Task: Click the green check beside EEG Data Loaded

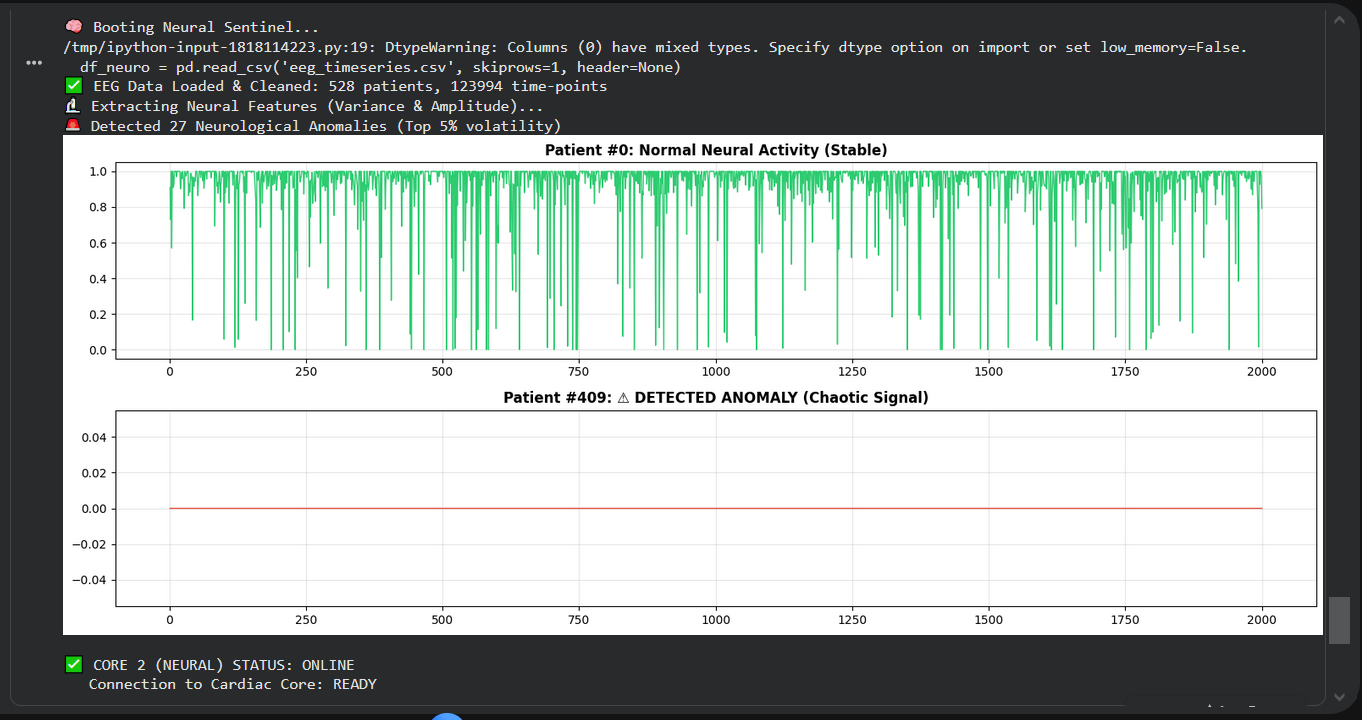Action: click(73, 86)
